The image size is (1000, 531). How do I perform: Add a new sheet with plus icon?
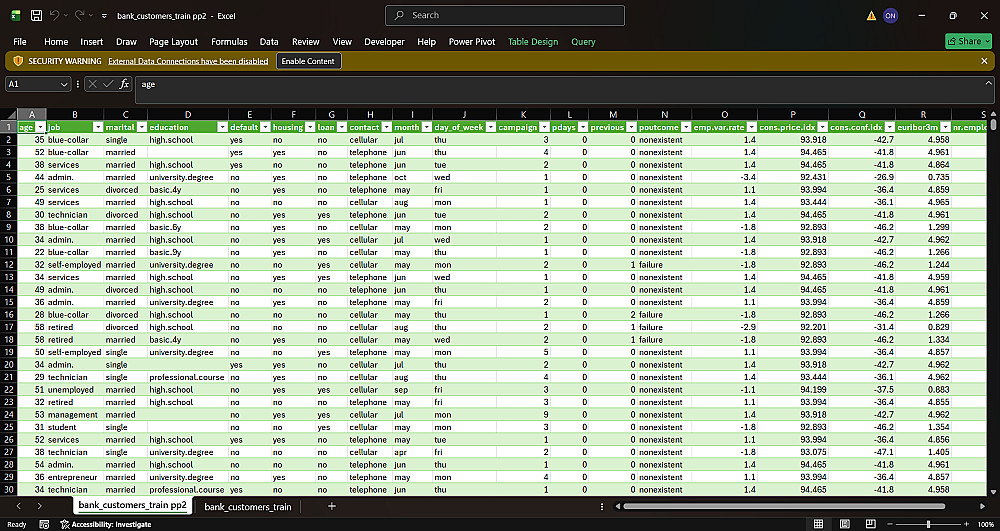click(x=332, y=506)
